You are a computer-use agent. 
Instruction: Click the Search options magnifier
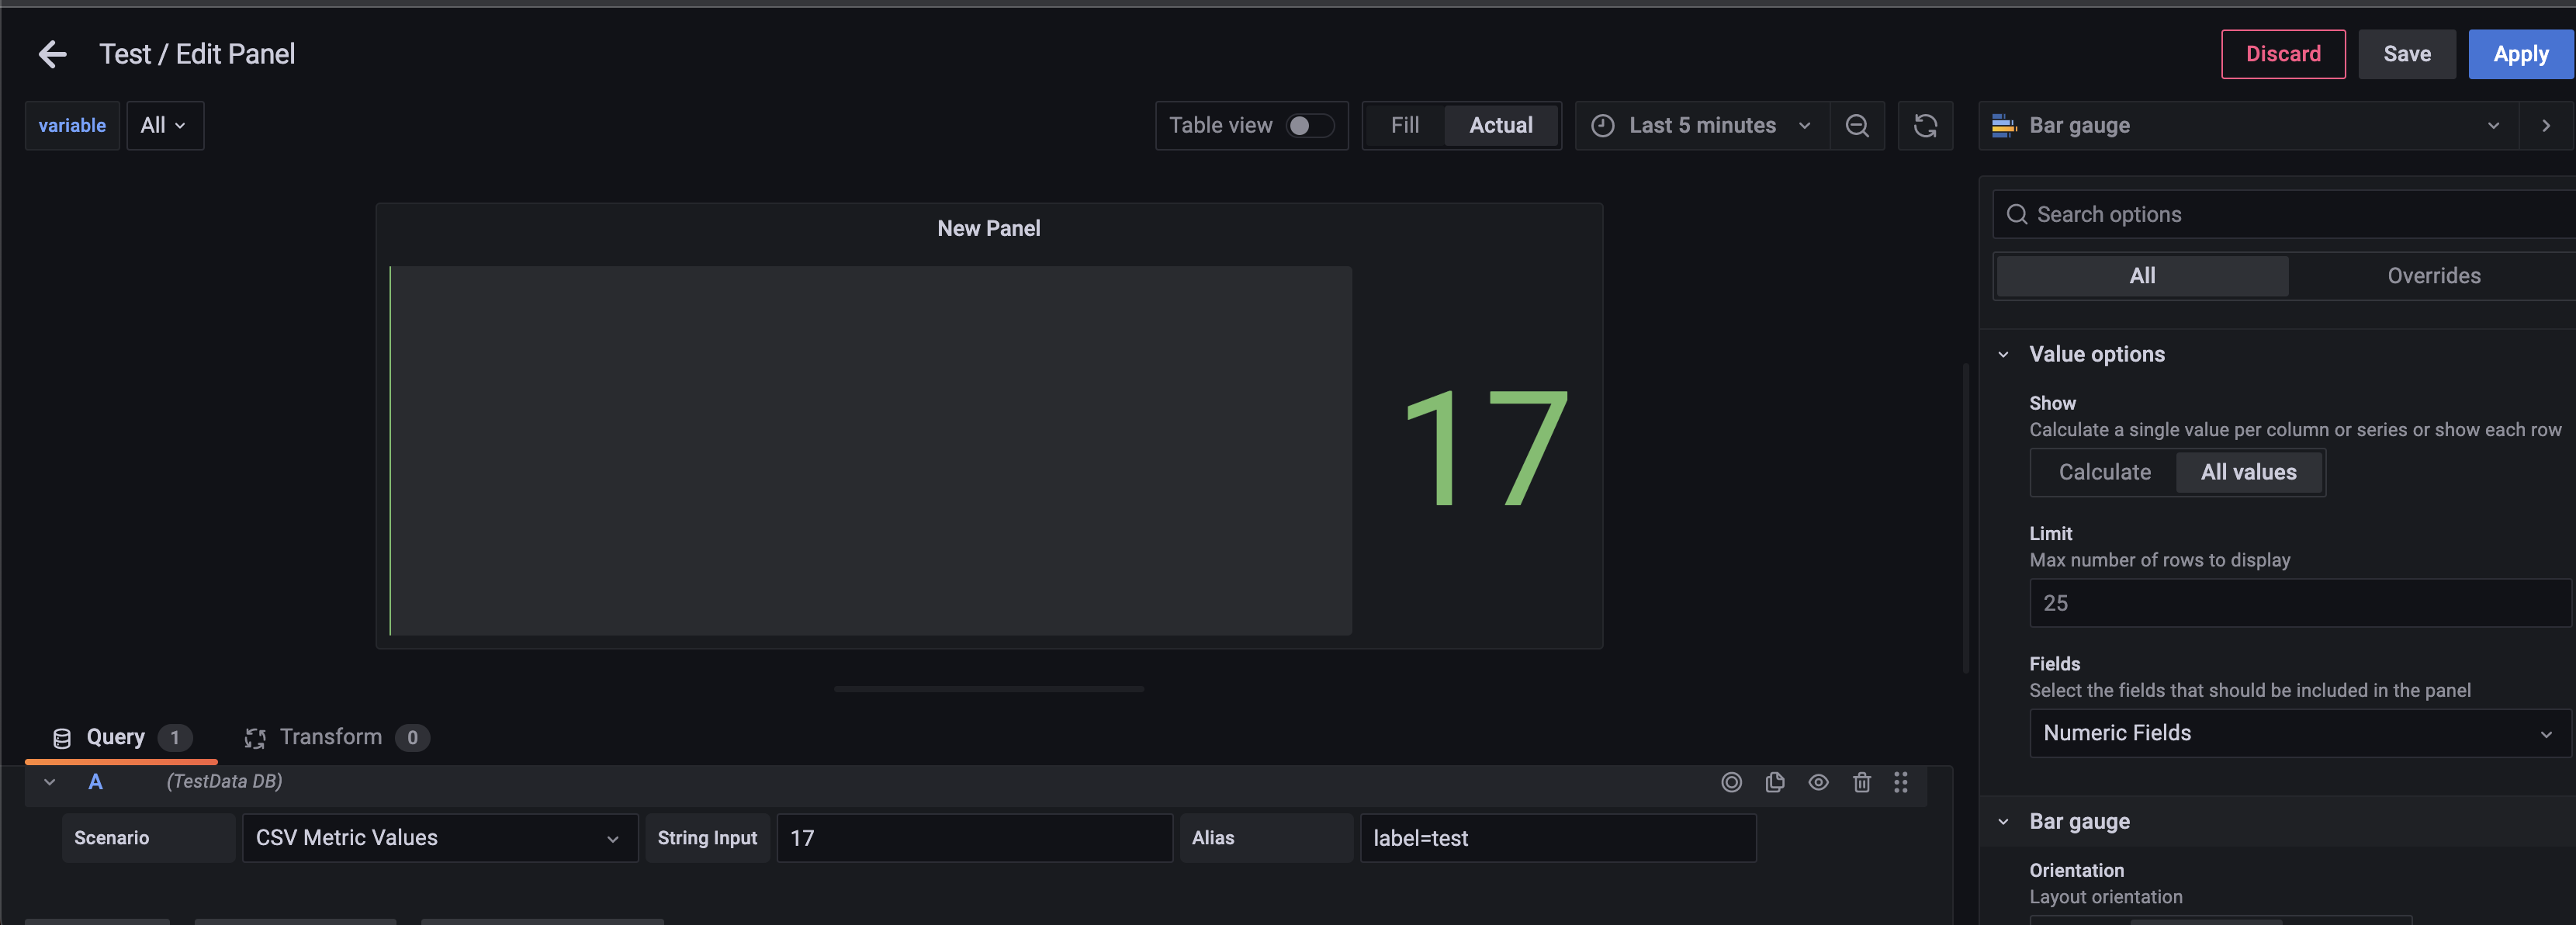click(x=2017, y=214)
